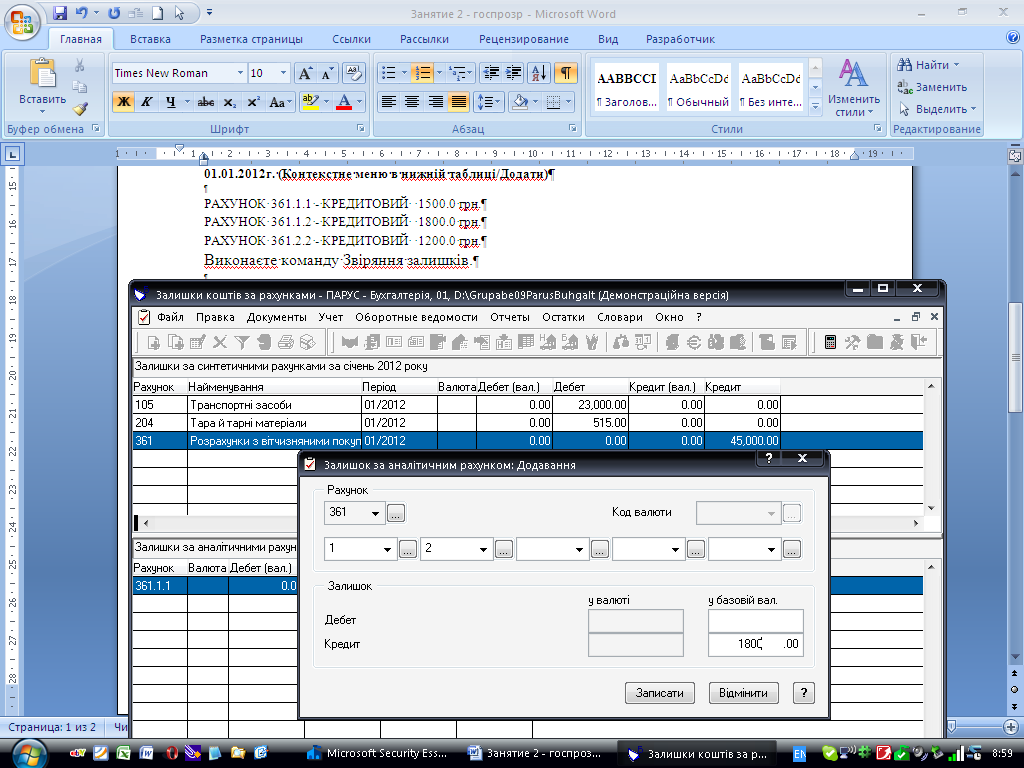
Task: Apply subscript formatting
Action: [x=229, y=102]
